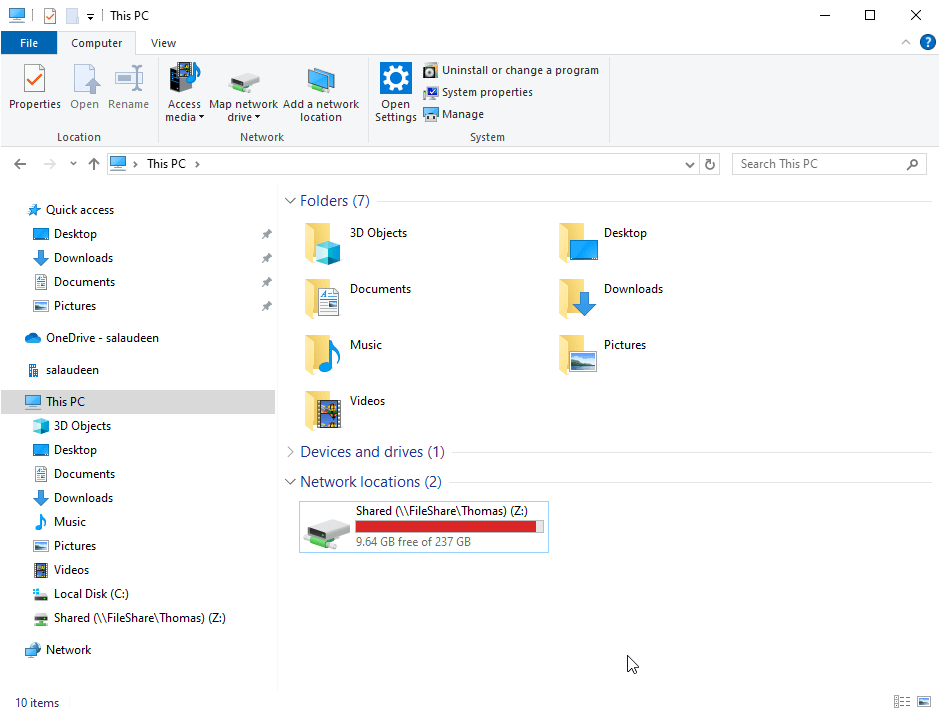Open the Quick Access Toolbar customize dropdown
The height and width of the screenshot is (715, 940).
[x=90, y=16]
